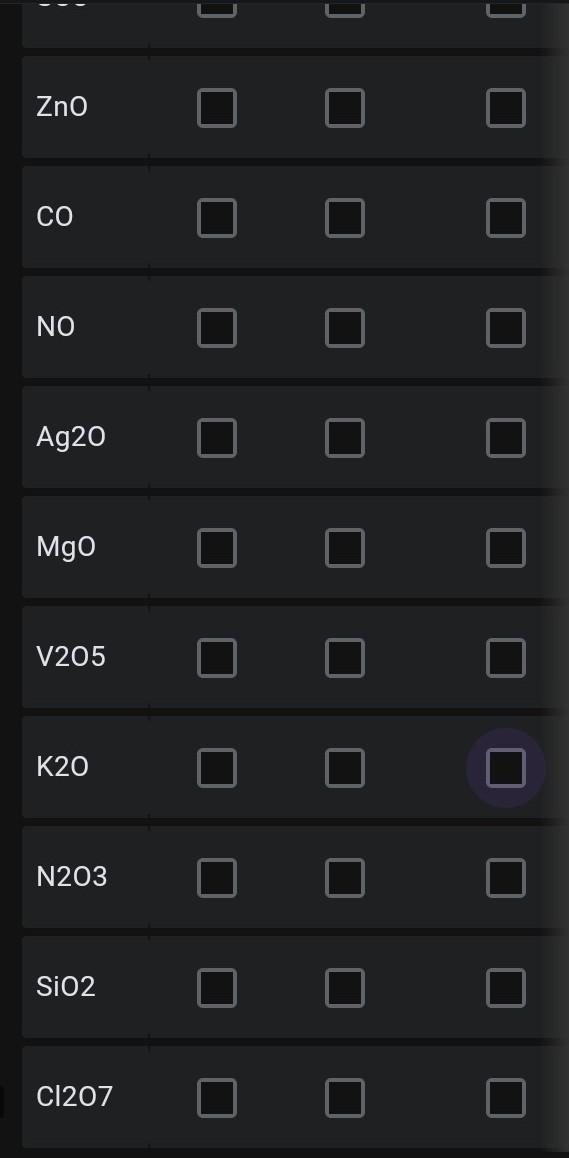
Task: Tick the middle checkbox for MgO
Action: (x=345, y=548)
